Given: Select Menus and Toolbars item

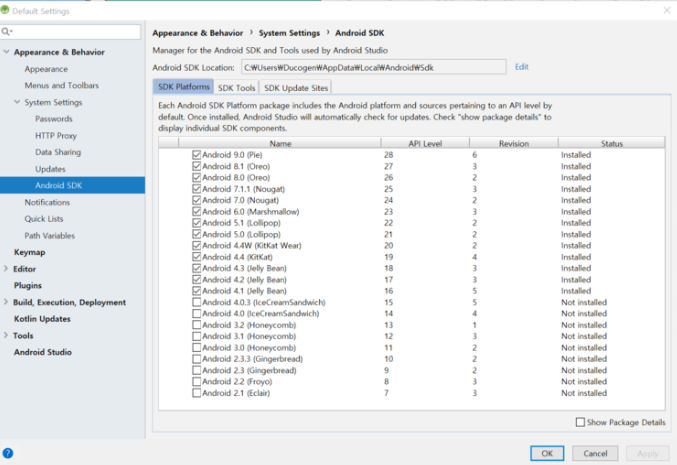Looking at the screenshot, I should point(62,85).
